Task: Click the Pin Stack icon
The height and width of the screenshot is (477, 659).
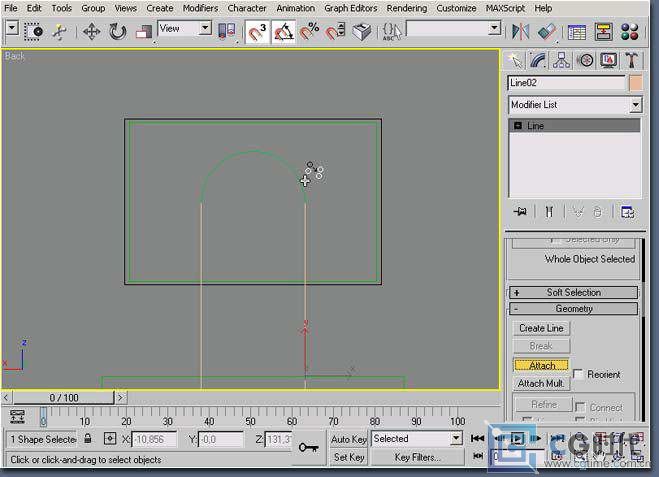Action: pyautogui.click(x=520, y=211)
